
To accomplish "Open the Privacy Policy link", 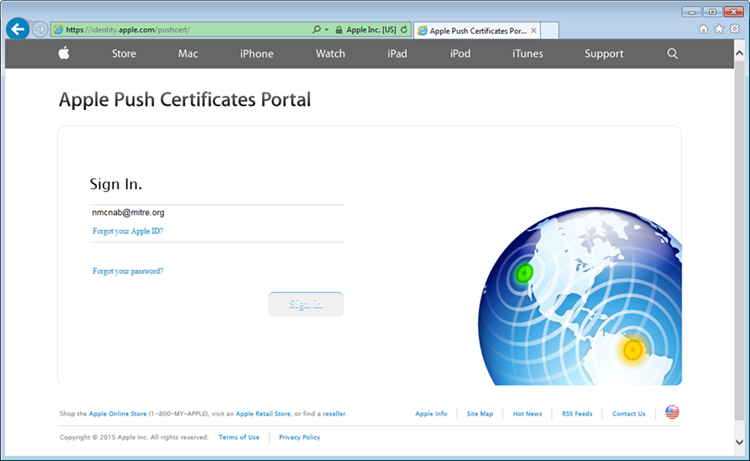I will point(299,437).
